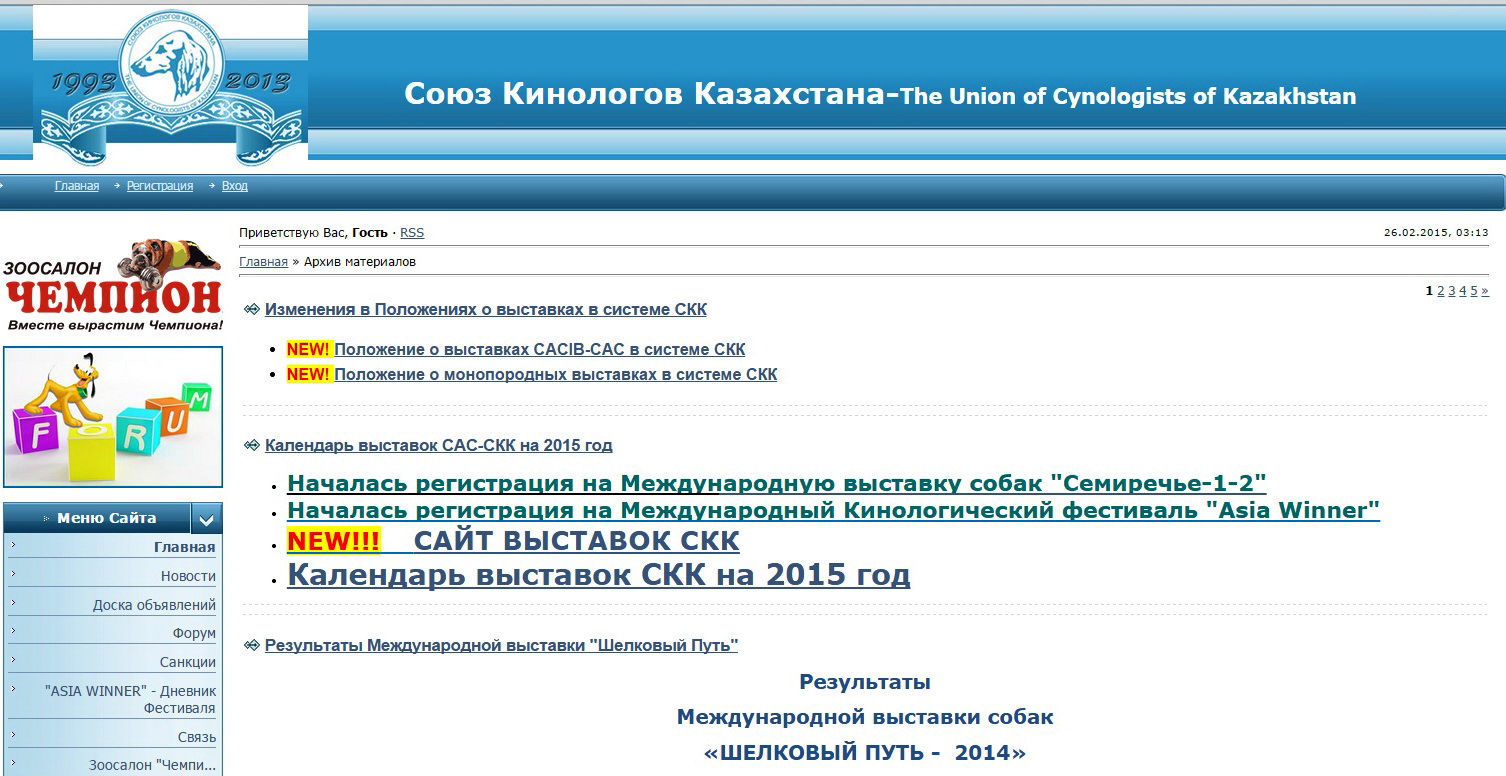Select Доска объявлений in the site menu
Image resolution: width=1506 pixels, height=776 pixels.
[x=154, y=605]
